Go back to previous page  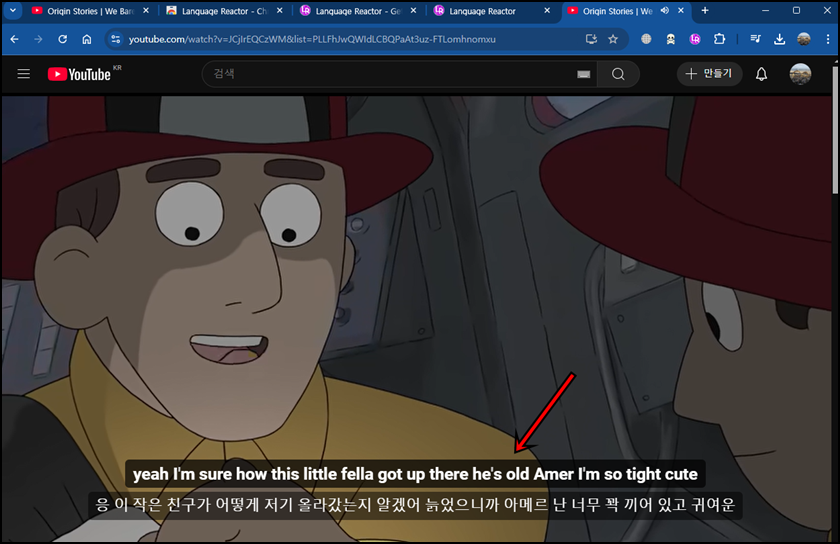(x=14, y=39)
